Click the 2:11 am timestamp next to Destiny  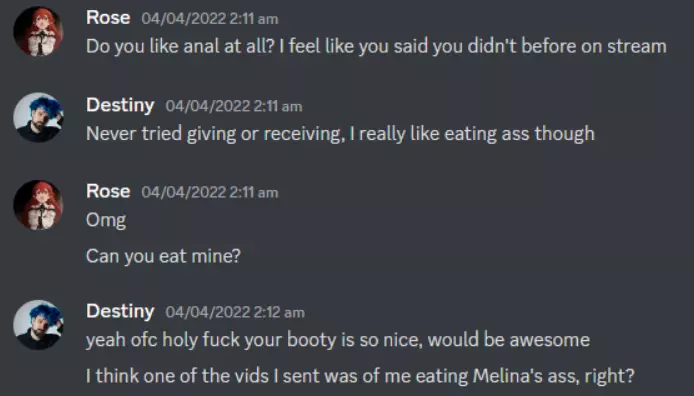pyautogui.click(x=234, y=106)
